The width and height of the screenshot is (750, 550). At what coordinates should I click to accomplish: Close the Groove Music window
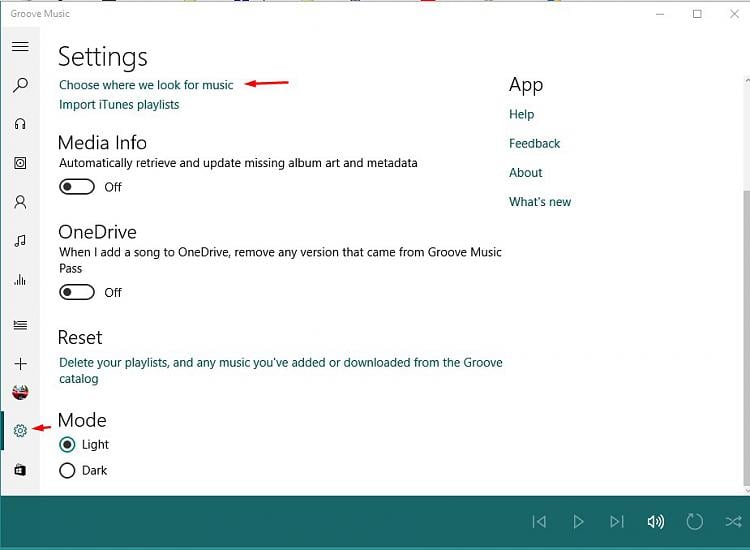[735, 14]
